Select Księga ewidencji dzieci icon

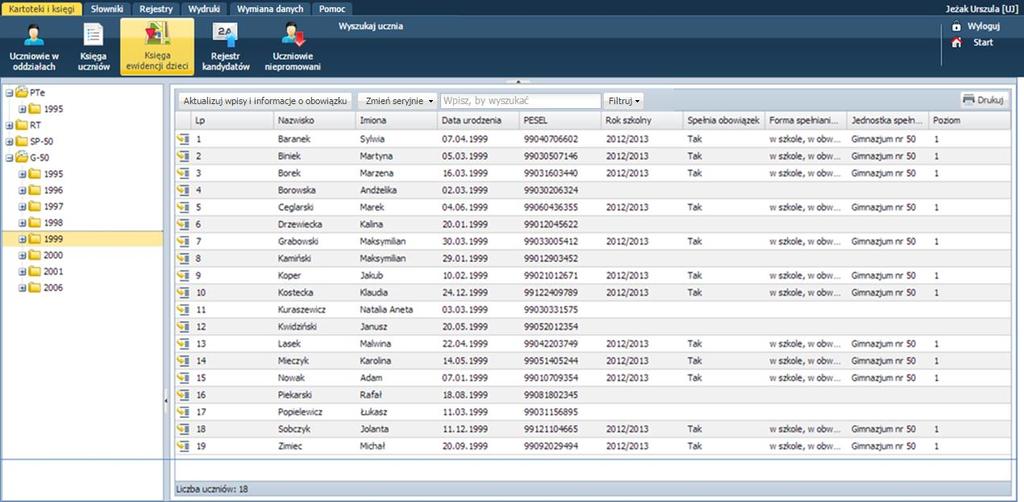click(157, 47)
